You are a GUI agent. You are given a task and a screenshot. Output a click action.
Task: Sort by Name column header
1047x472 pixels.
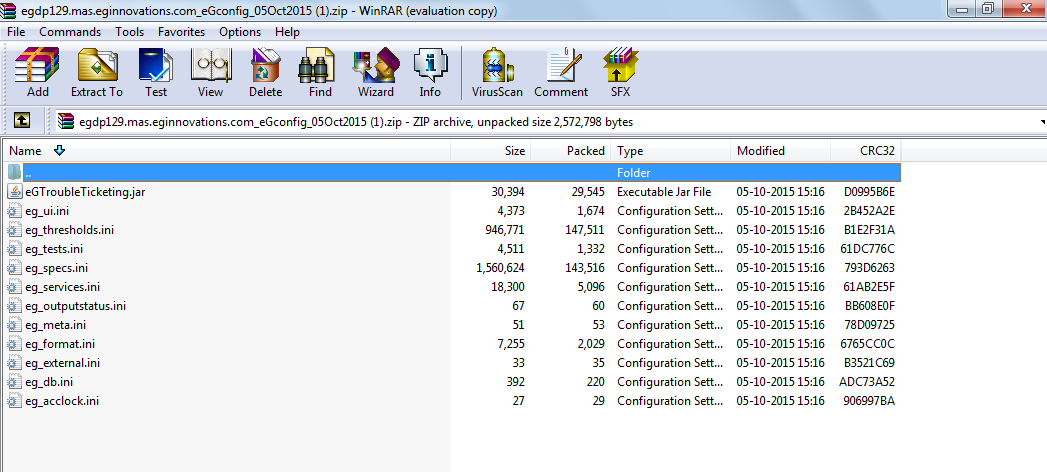tap(226, 151)
